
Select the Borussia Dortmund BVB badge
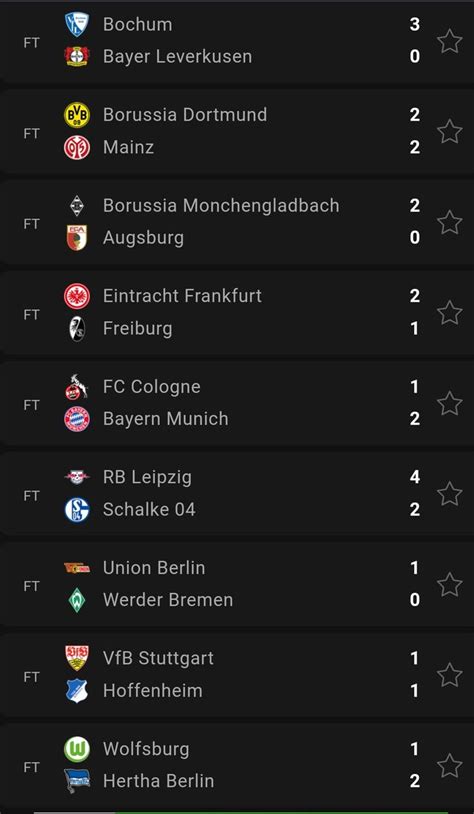77,115
